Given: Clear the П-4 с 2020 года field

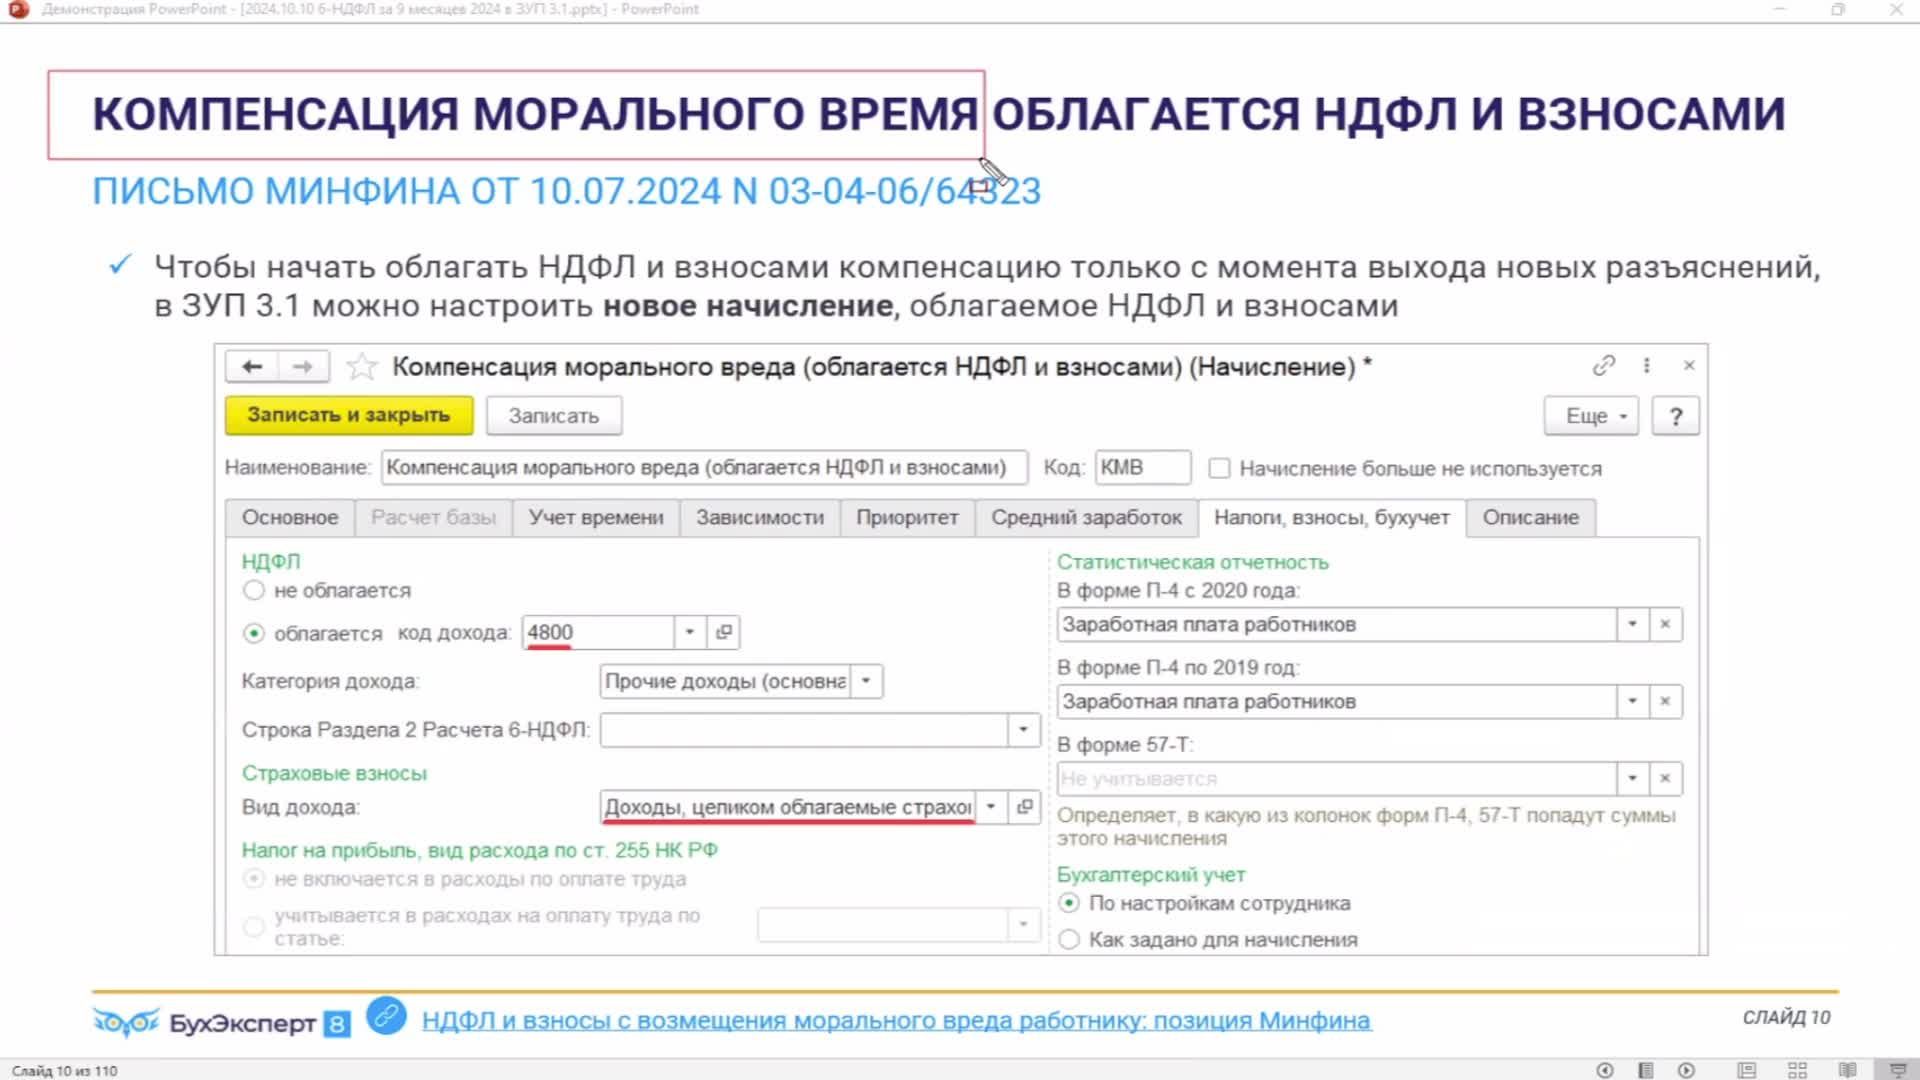Looking at the screenshot, I should pos(1665,624).
